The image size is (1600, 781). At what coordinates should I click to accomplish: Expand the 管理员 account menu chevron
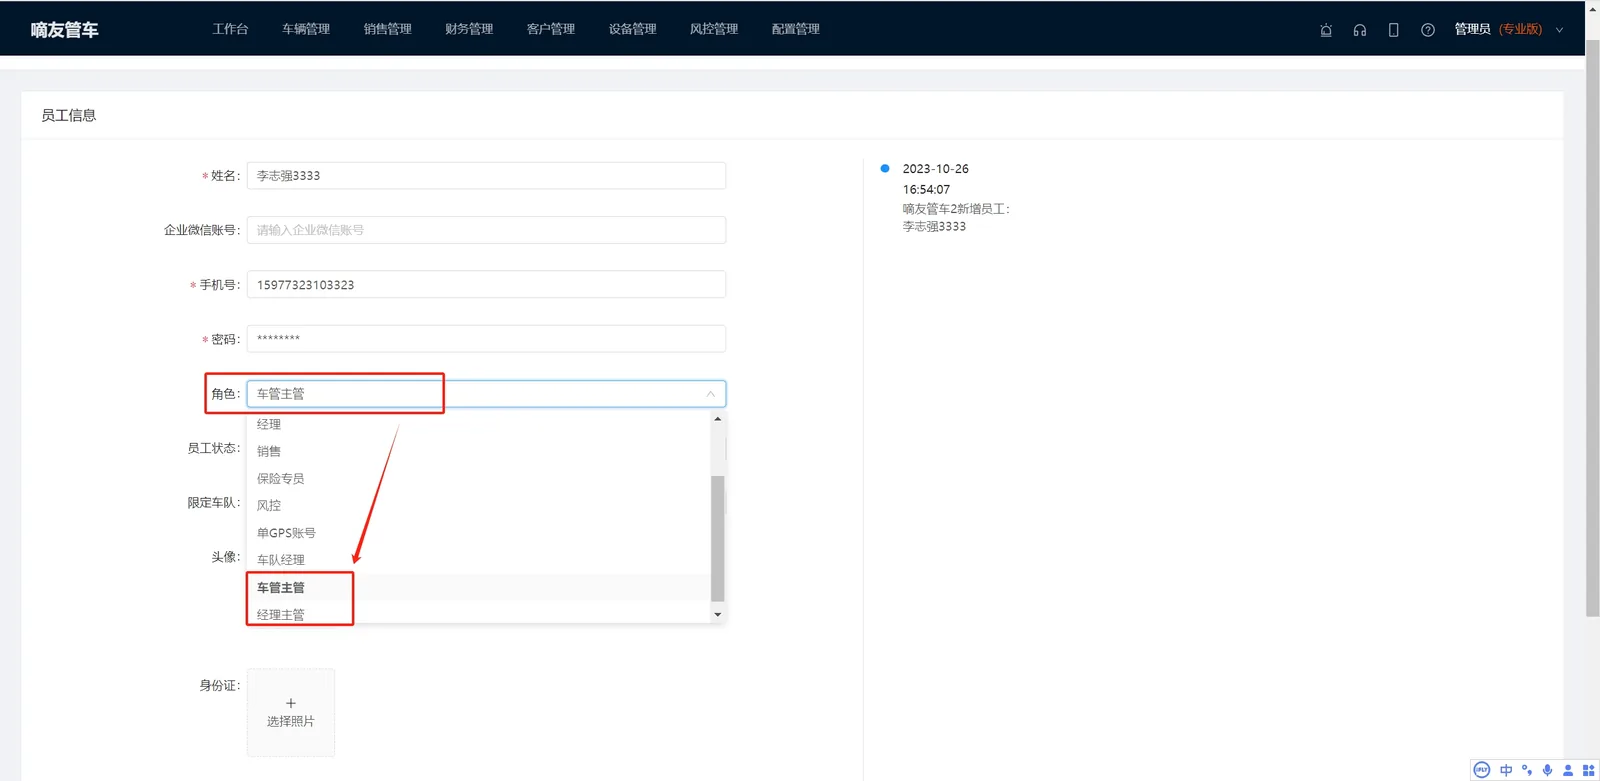click(x=1559, y=30)
